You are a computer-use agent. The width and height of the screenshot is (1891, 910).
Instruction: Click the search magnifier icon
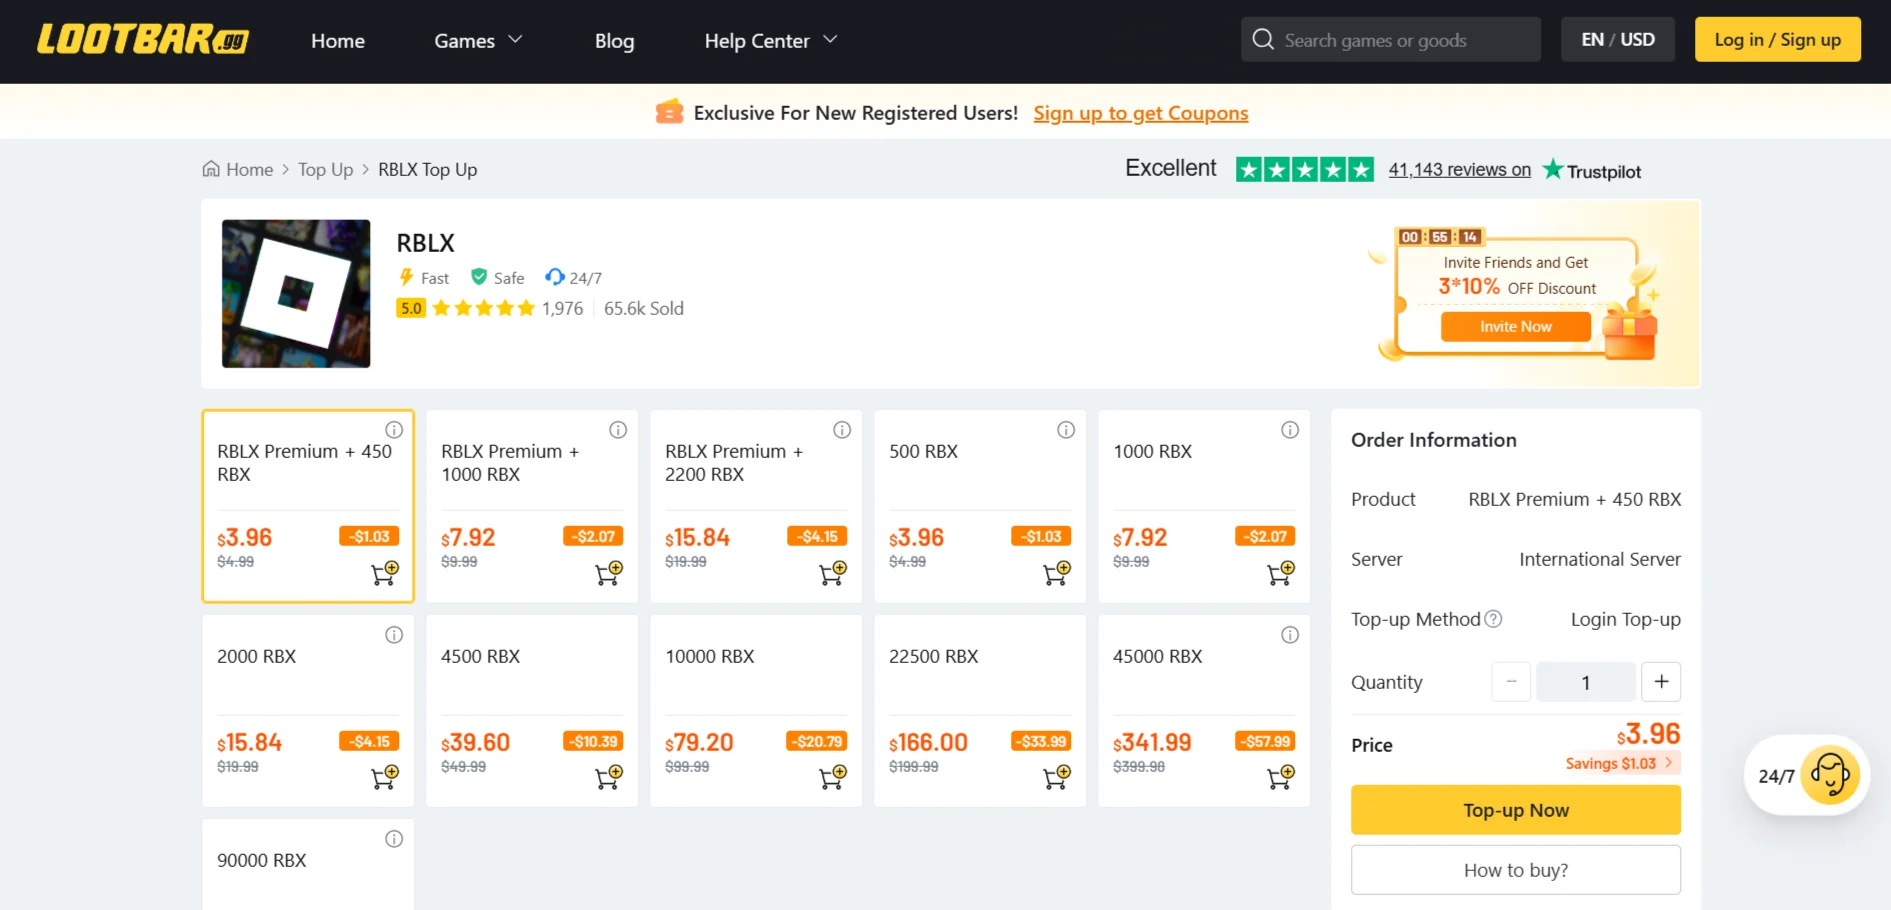(1263, 40)
